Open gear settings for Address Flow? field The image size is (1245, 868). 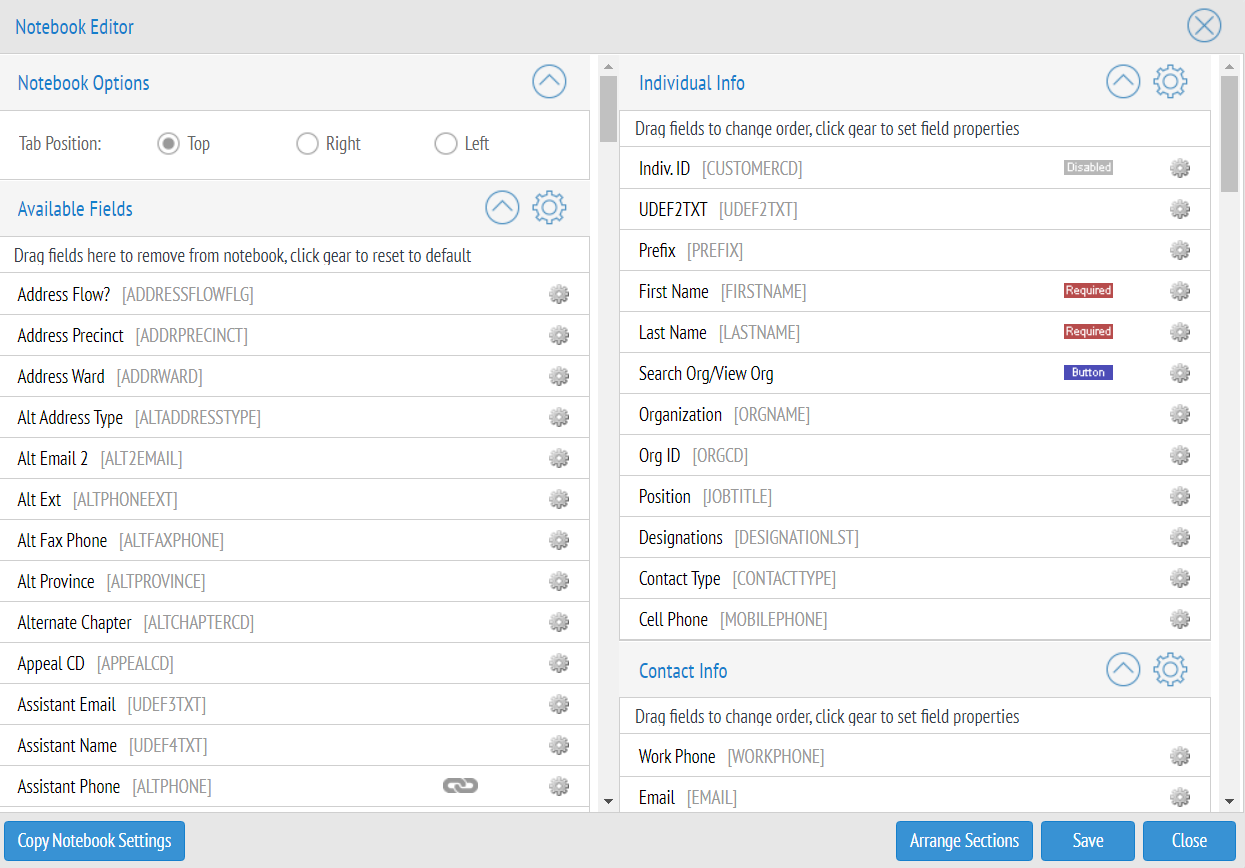(559, 294)
